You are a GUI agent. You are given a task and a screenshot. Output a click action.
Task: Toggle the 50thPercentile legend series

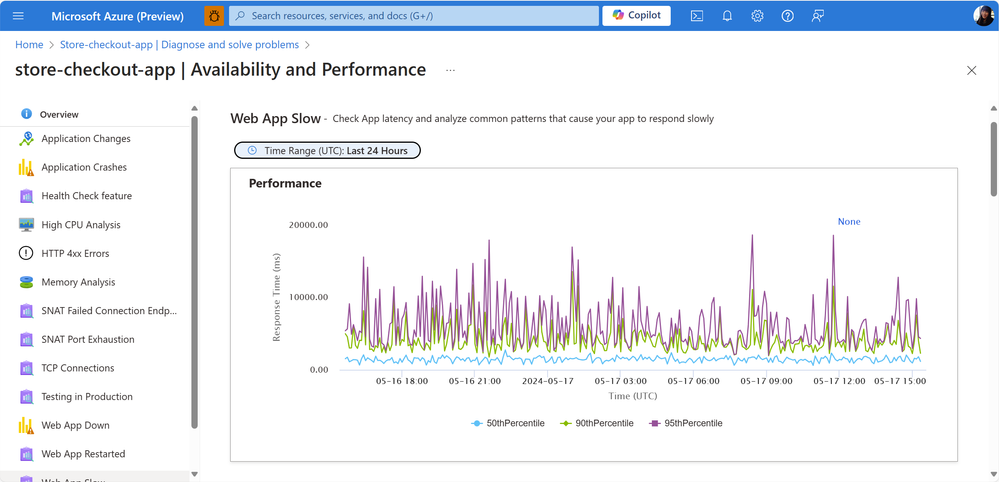[508, 423]
